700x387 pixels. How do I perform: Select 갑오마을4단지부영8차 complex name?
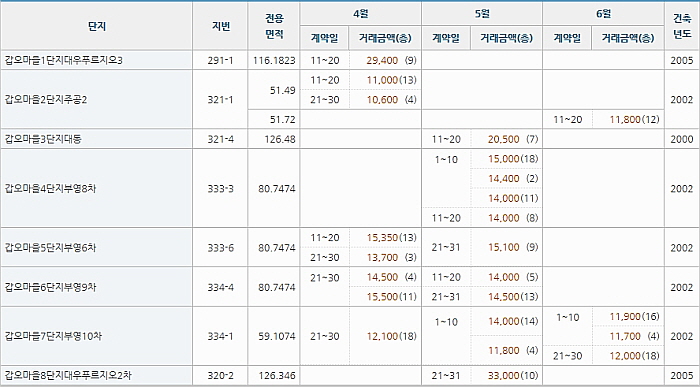coord(50,188)
